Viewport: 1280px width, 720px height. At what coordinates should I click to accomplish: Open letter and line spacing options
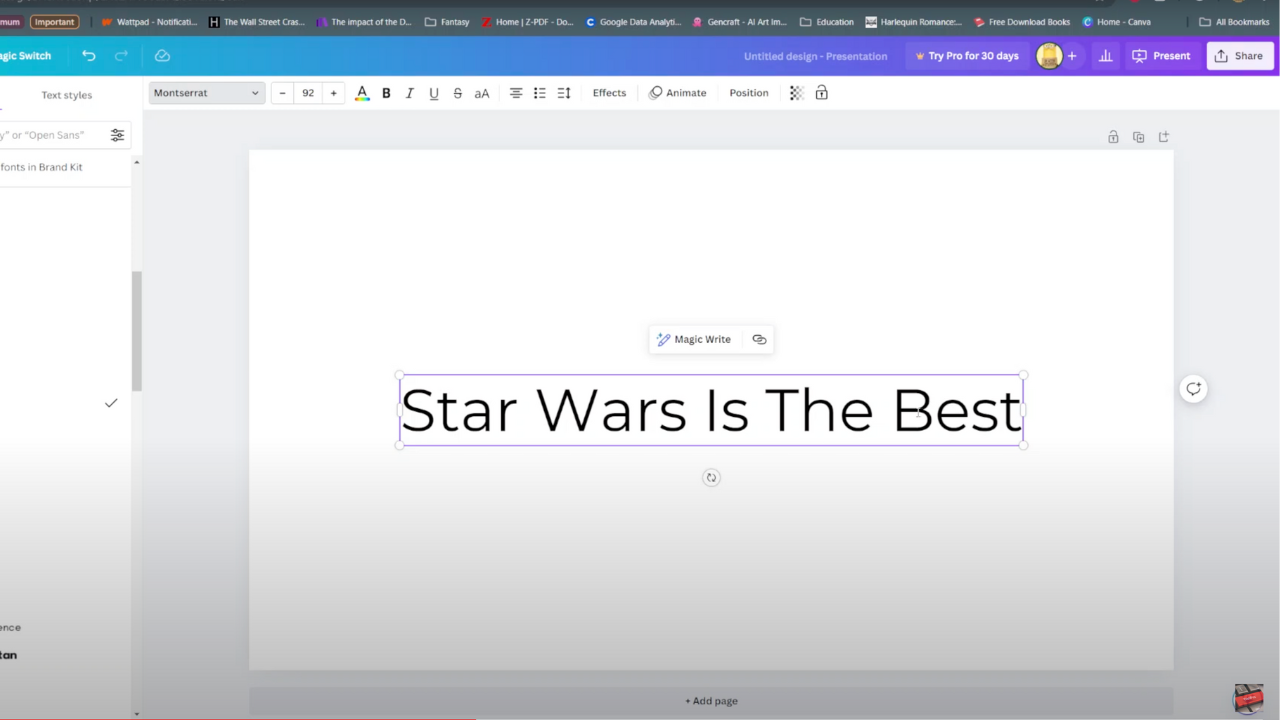564,93
